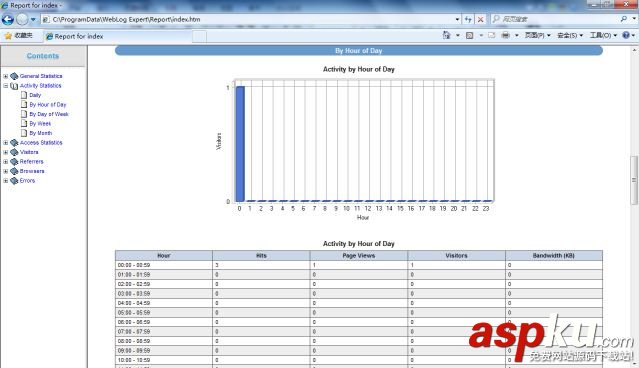Viewport: 639px width, 368px height.
Task: Click the Read Mail envelope icon
Action: (x=491, y=35)
